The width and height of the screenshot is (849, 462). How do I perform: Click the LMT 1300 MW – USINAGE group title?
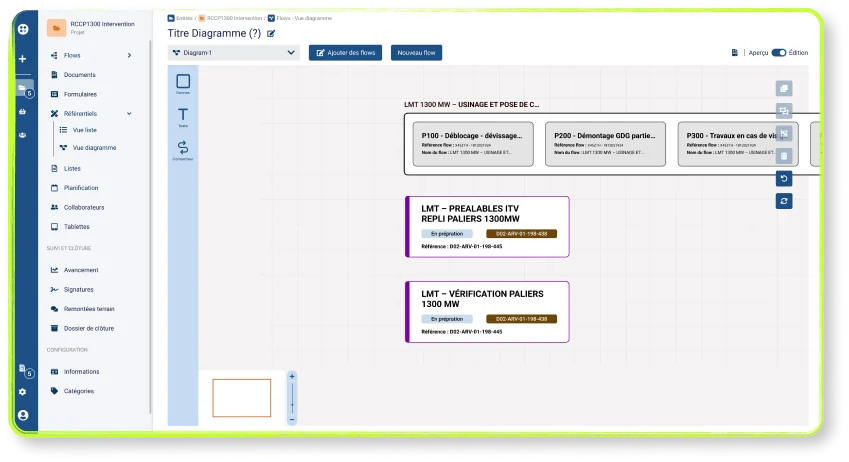pos(472,105)
